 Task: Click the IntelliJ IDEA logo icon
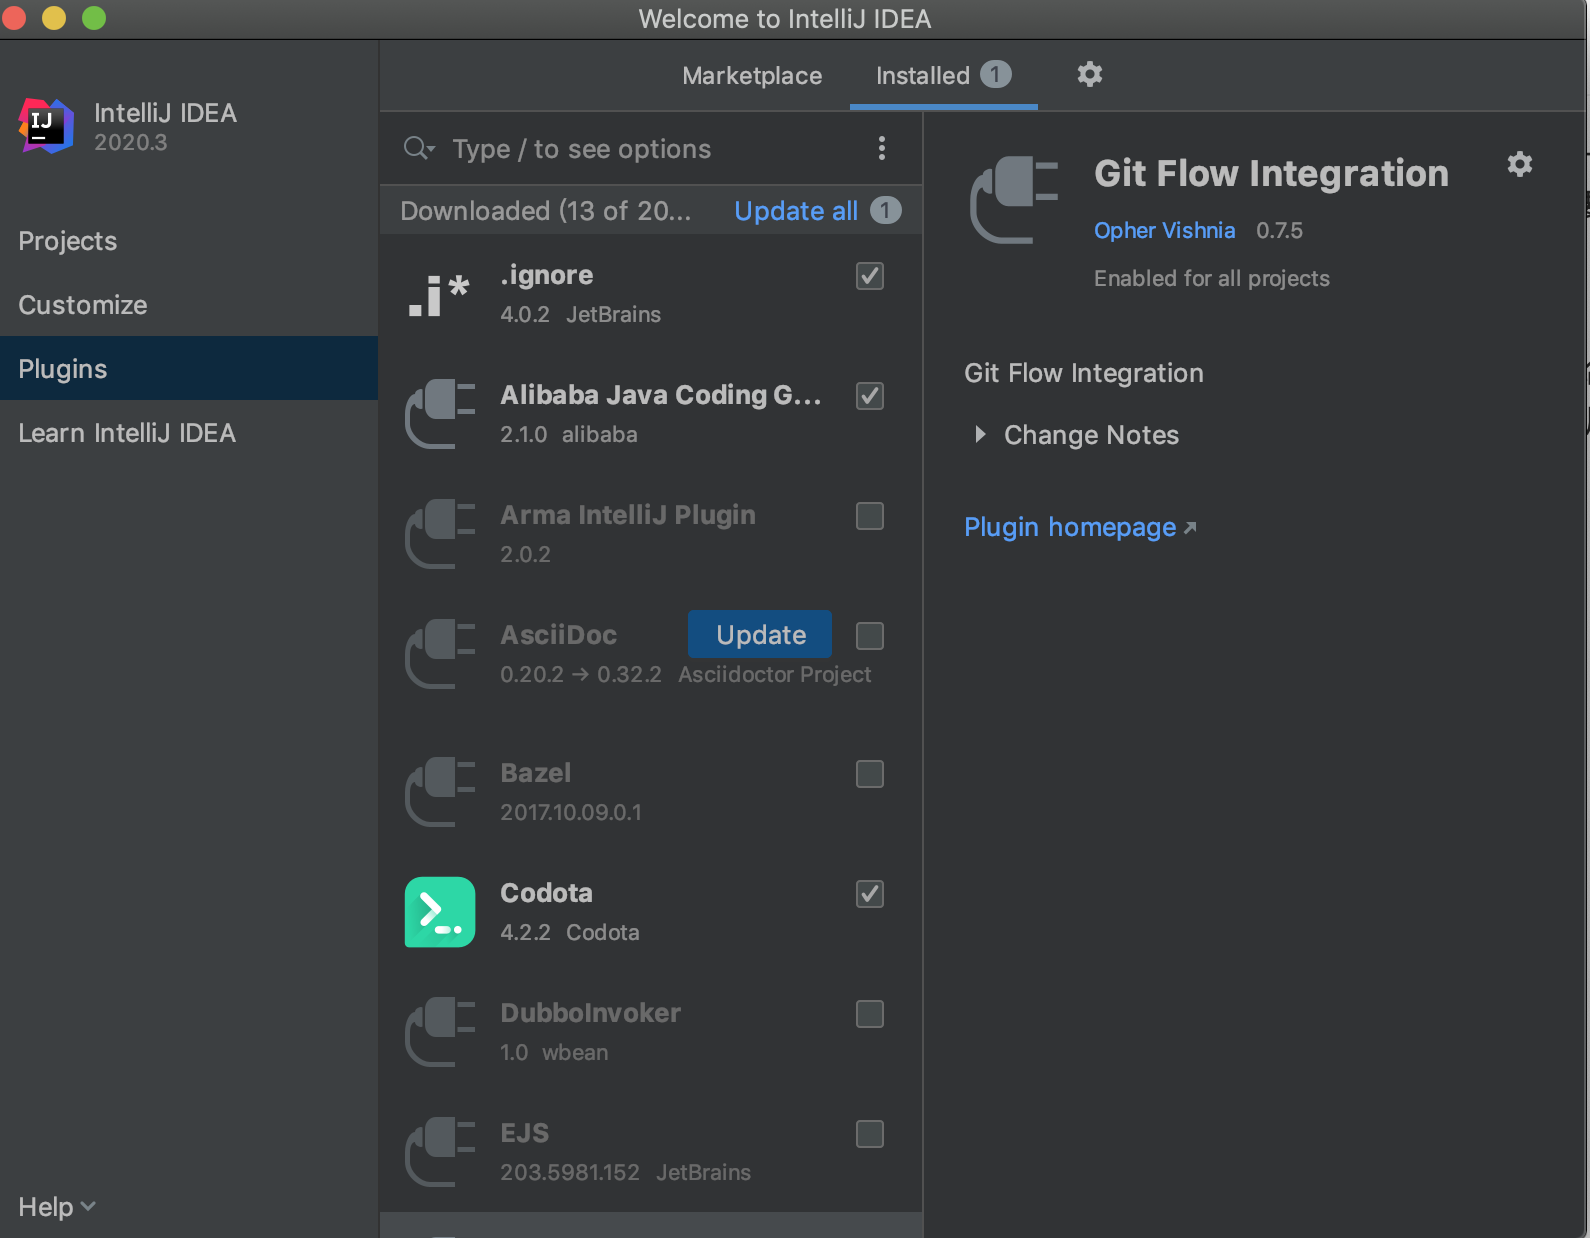tap(46, 126)
